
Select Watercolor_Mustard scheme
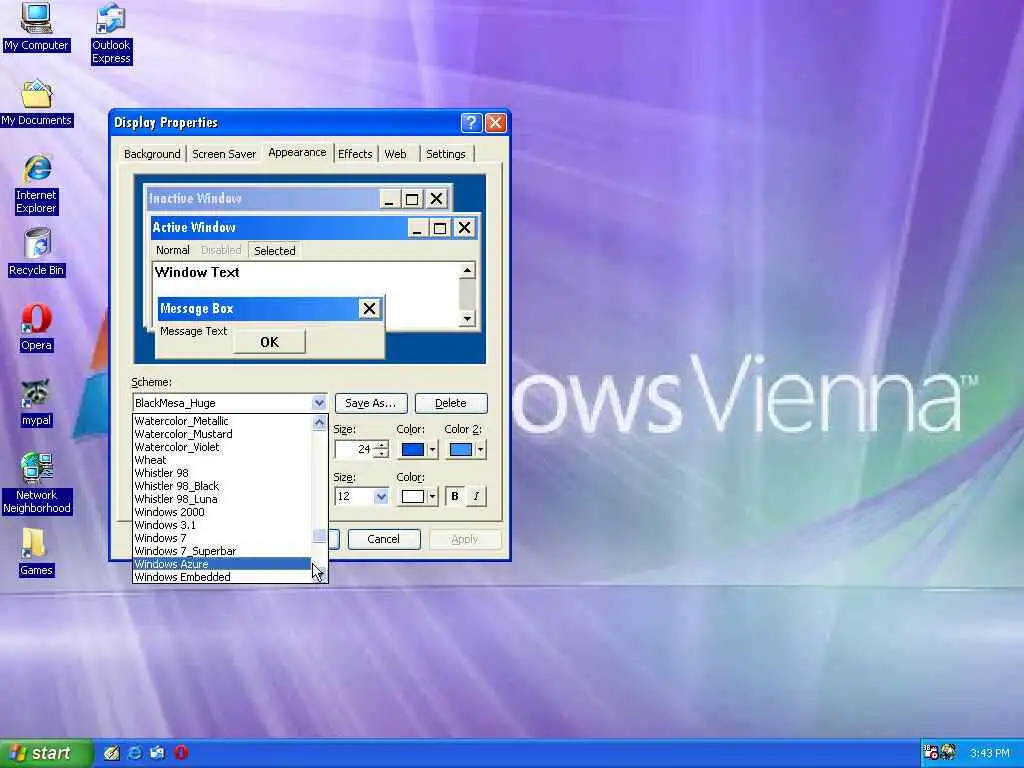coord(222,434)
